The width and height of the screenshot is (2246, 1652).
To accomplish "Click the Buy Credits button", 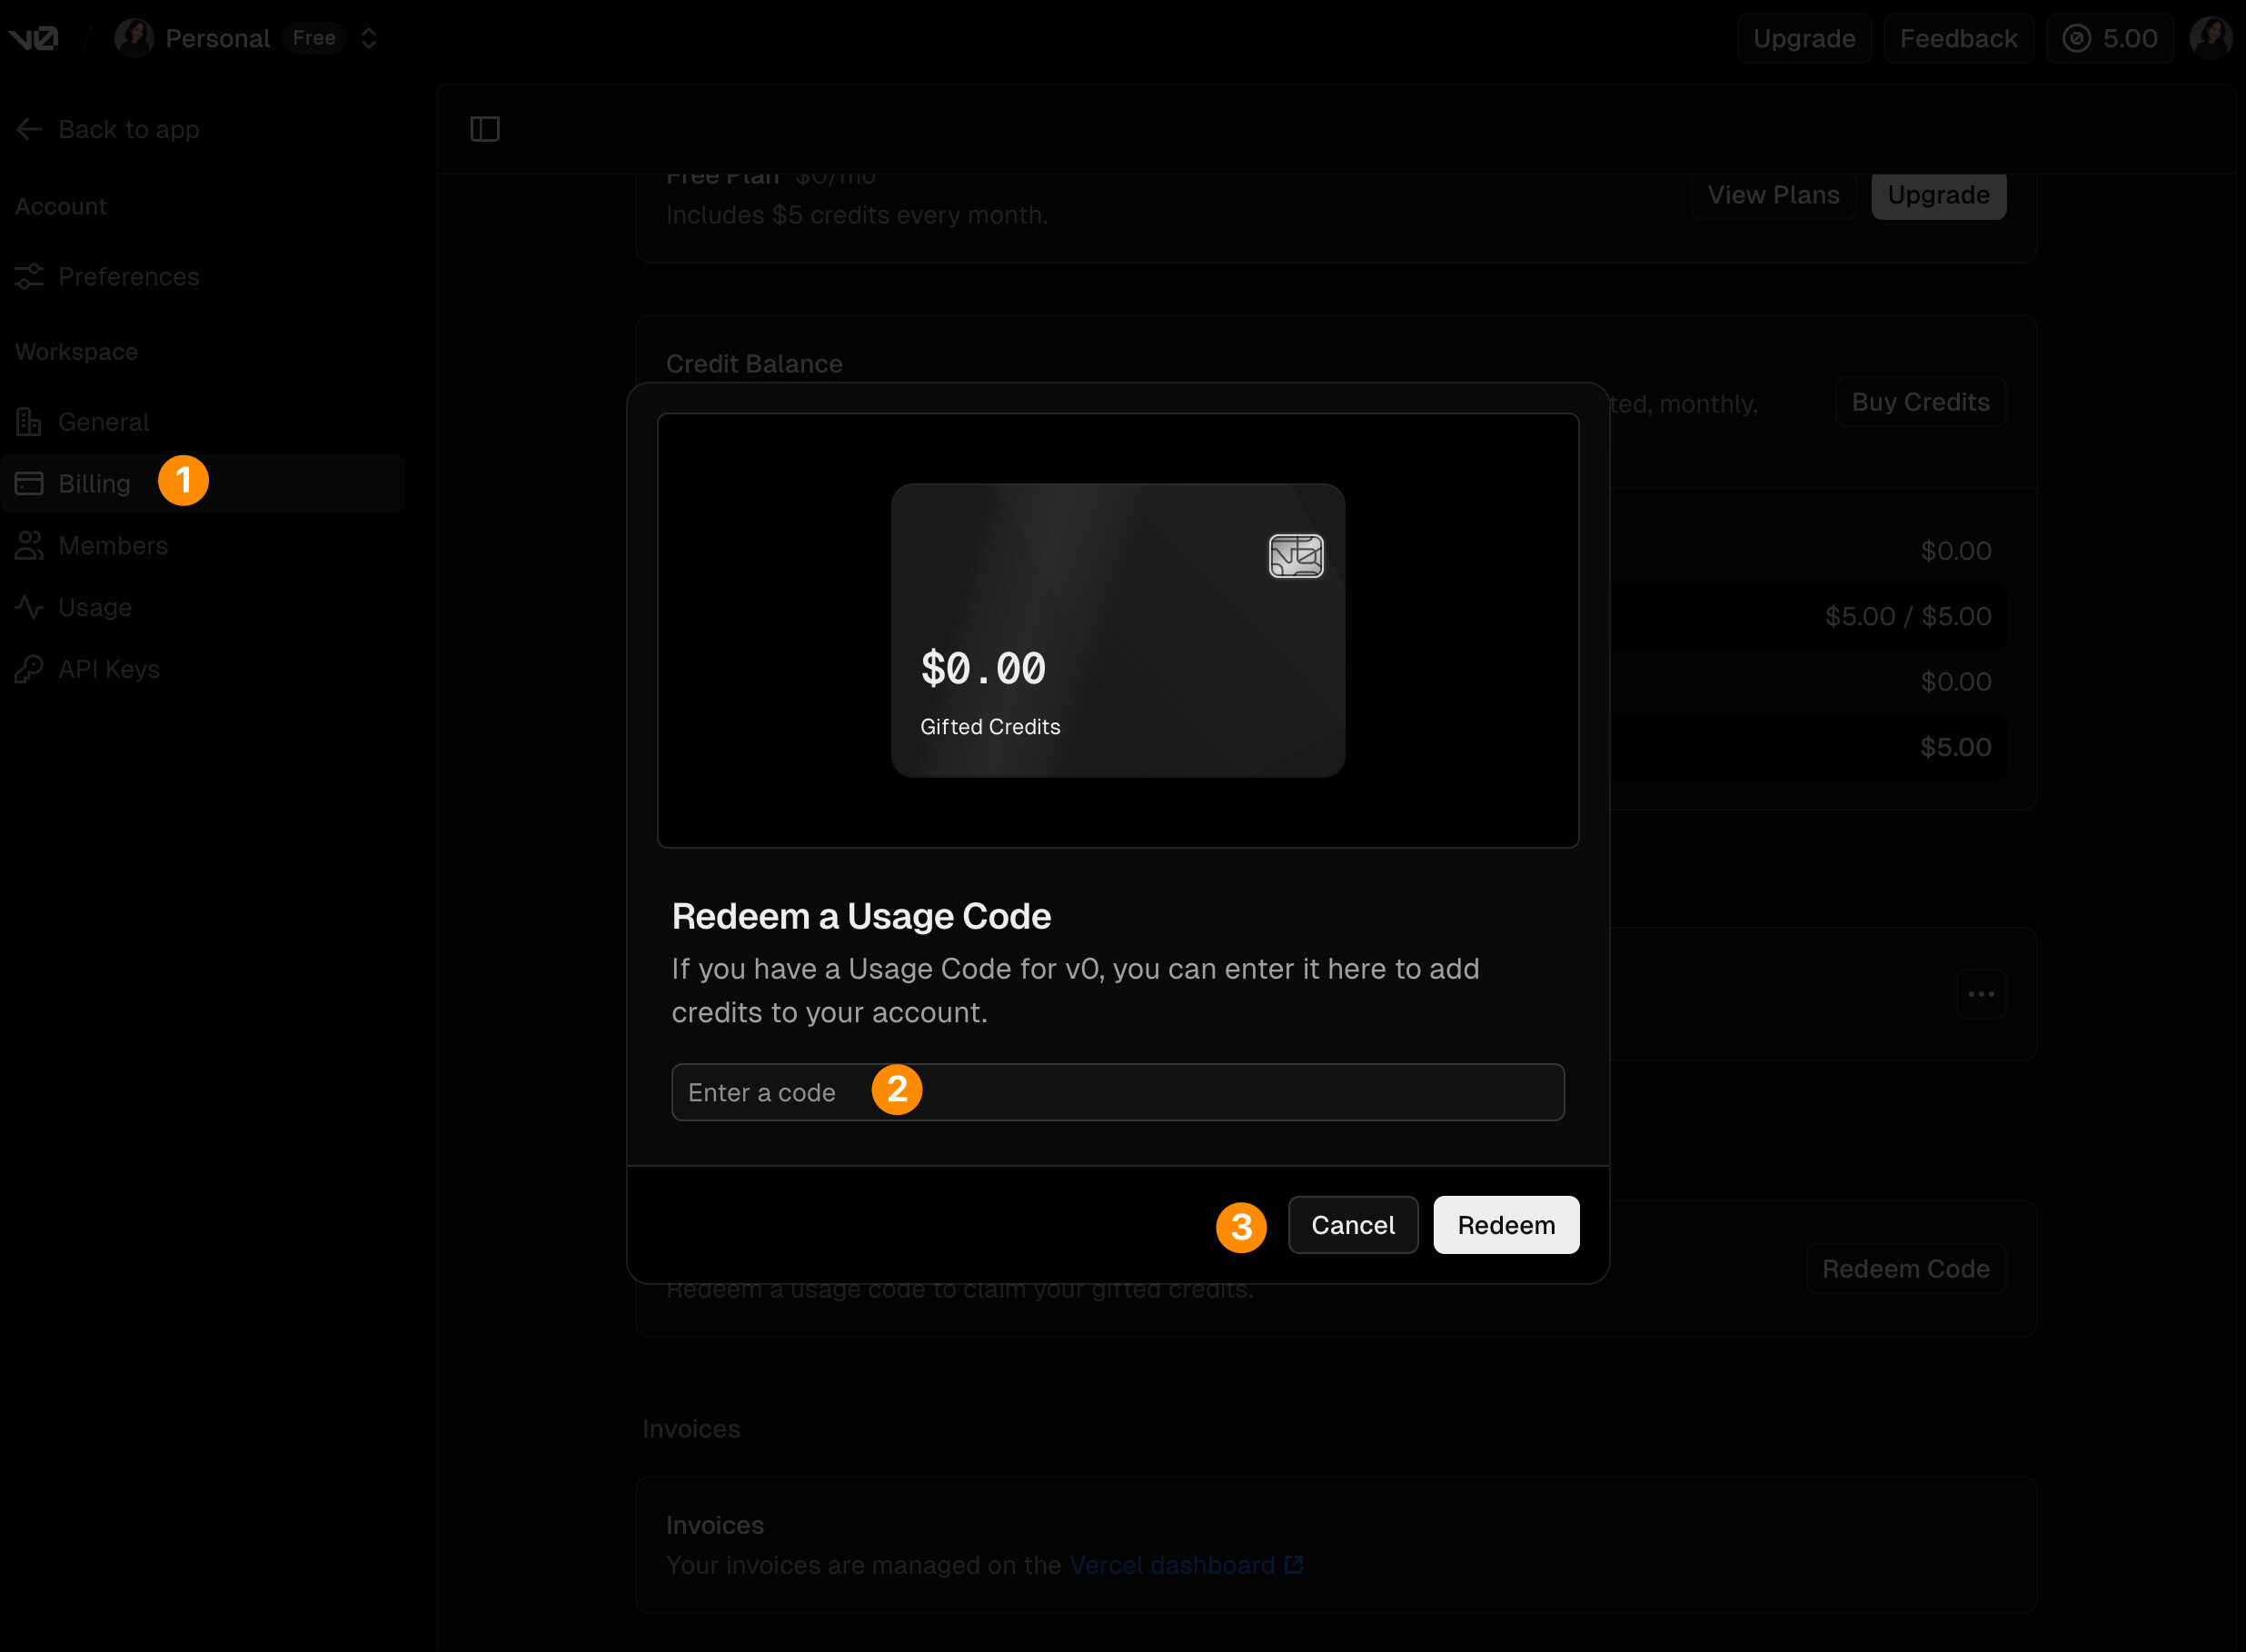I will 1920,402.
